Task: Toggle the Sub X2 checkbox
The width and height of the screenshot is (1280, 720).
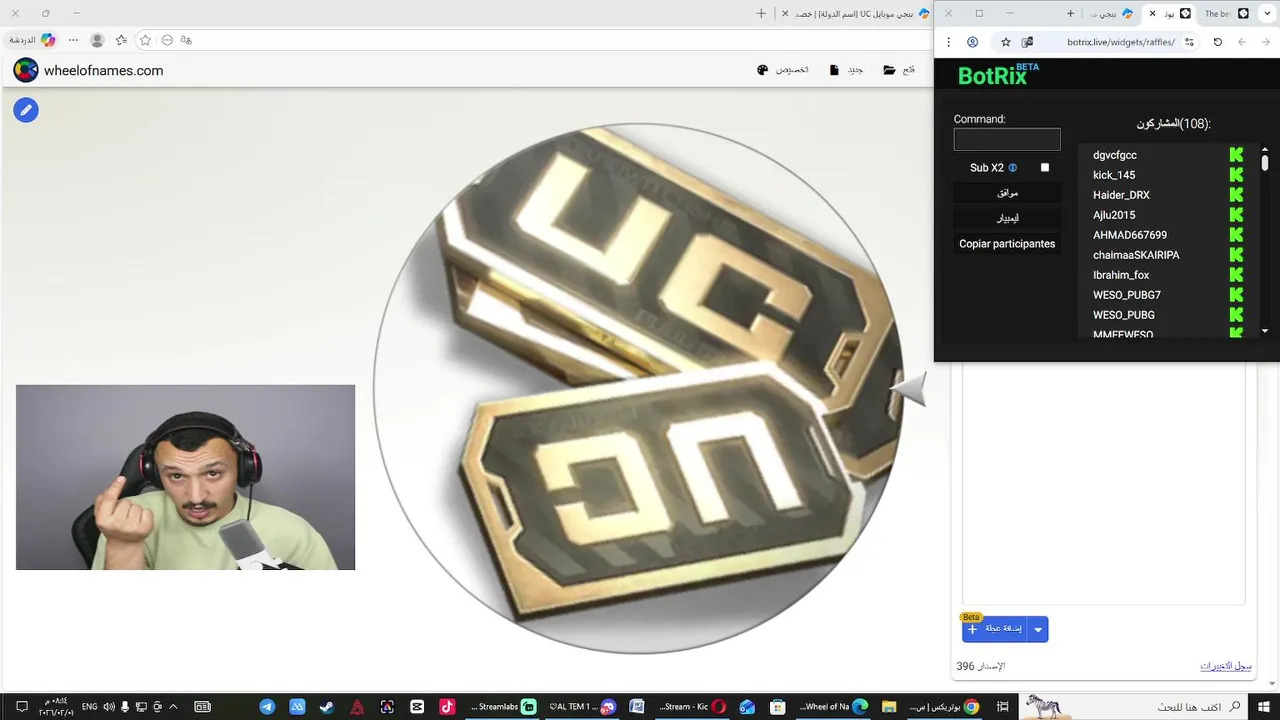Action: pos(1045,168)
